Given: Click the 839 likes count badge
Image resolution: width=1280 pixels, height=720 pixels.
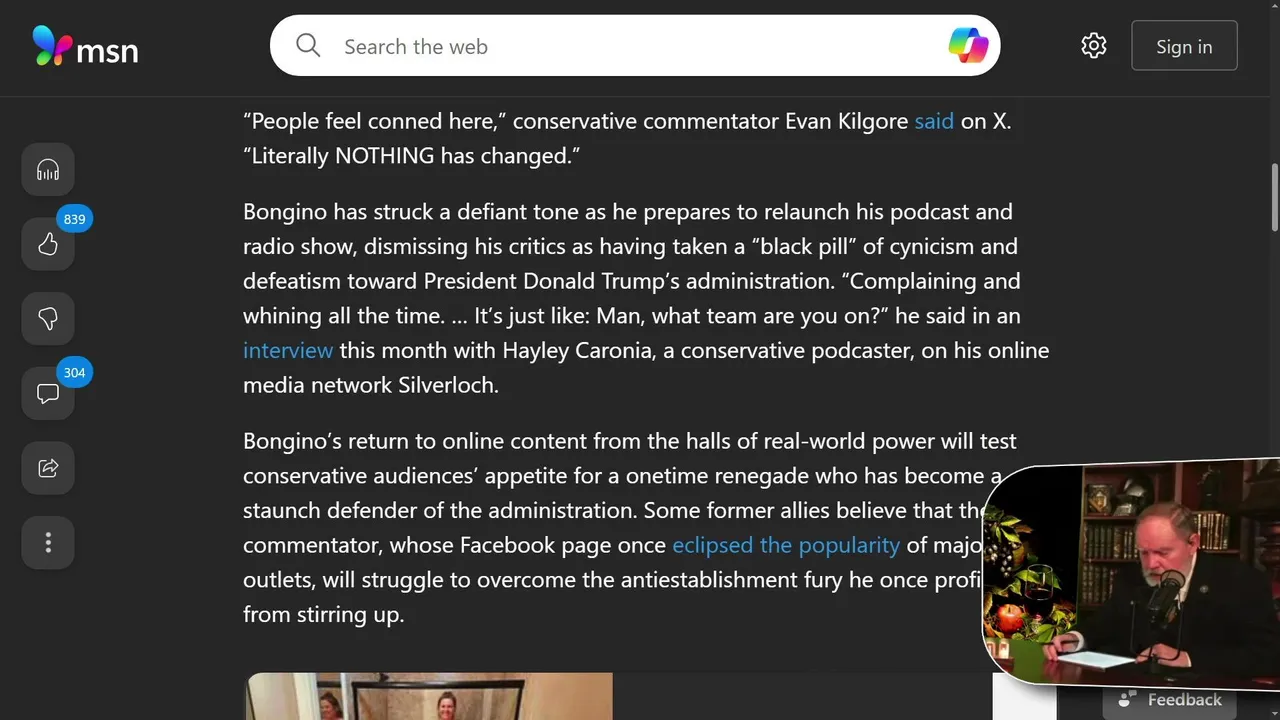Looking at the screenshot, I should coord(74,219).
